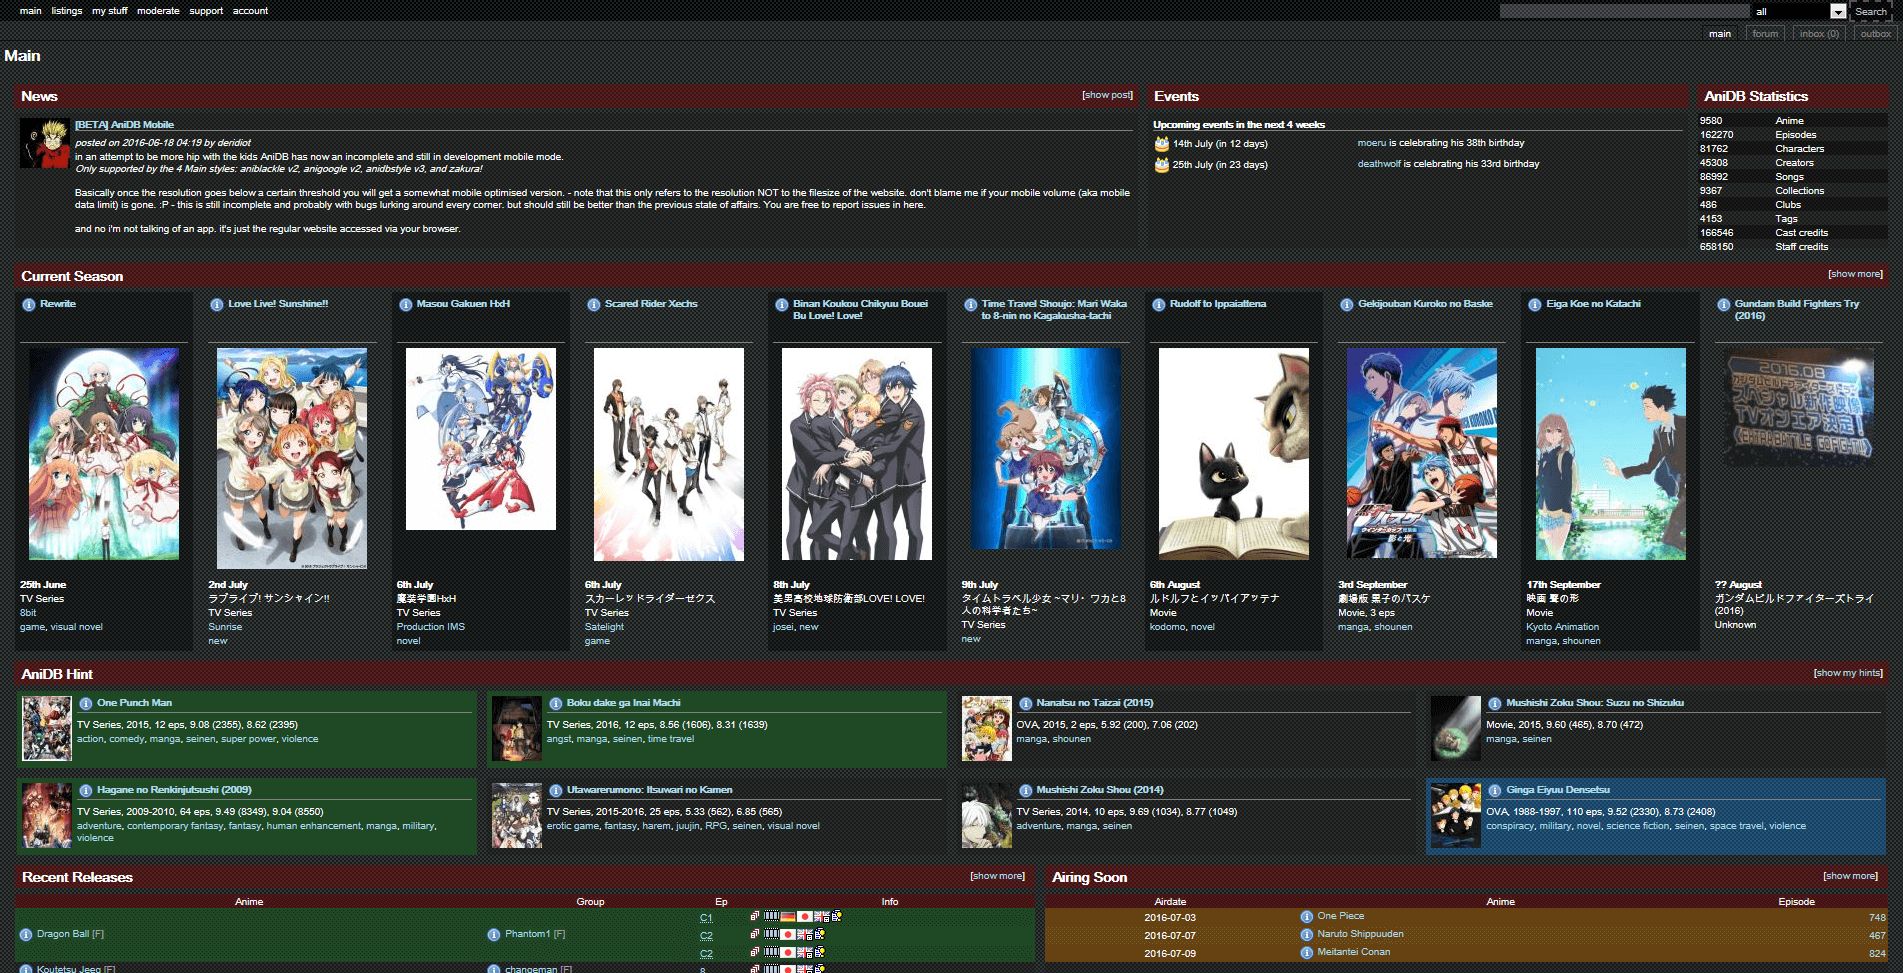Image resolution: width=1903 pixels, height=973 pixels.
Task: Open the support menu
Action: (x=206, y=11)
